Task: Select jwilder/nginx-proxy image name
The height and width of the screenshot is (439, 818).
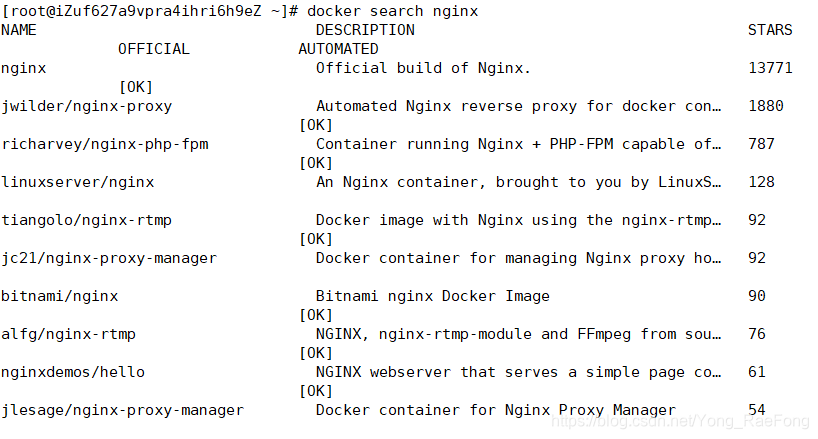Action: (x=87, y=106)
